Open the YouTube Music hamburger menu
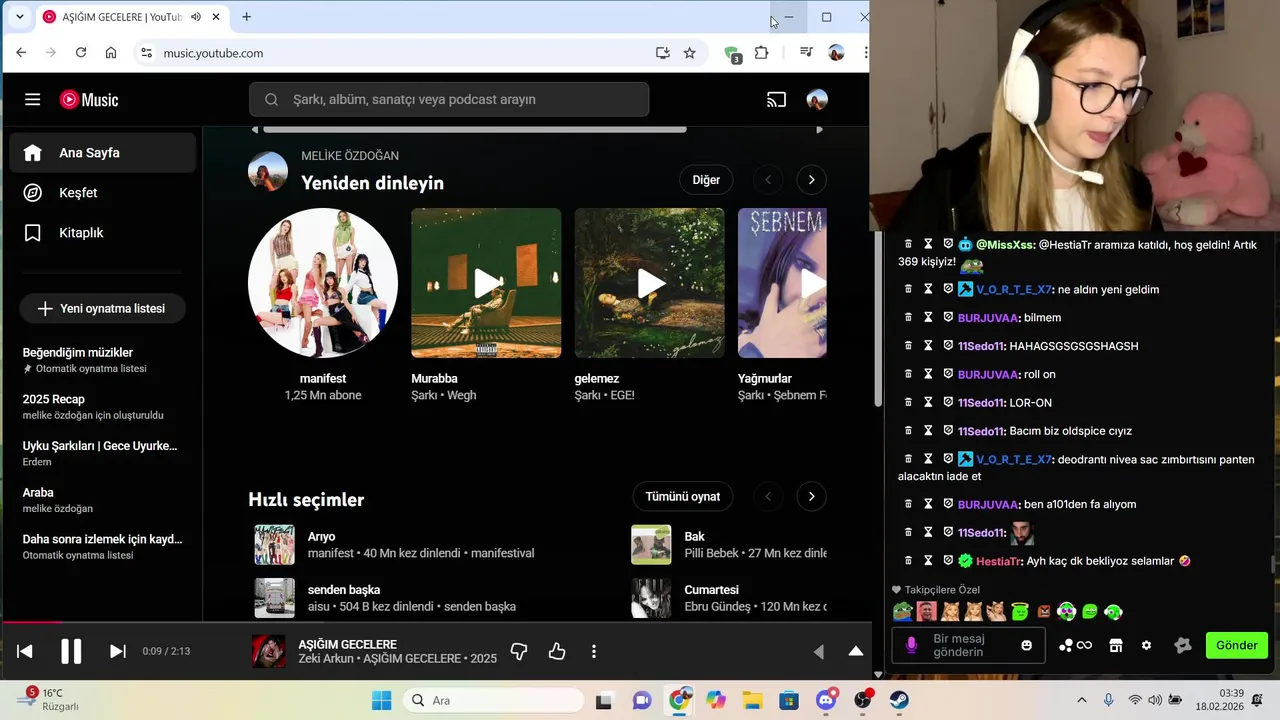Screen dimensions: 1280x720 (33, 100)
